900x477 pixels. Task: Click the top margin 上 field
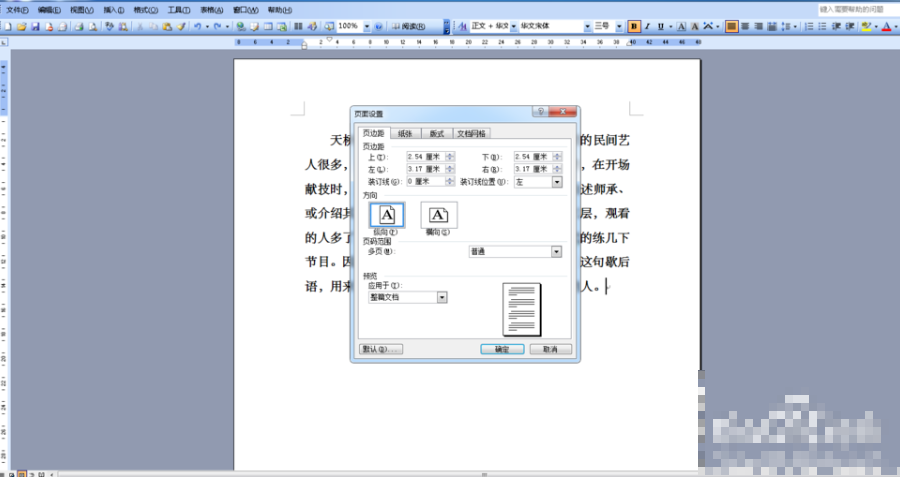[x=425, y=157]
